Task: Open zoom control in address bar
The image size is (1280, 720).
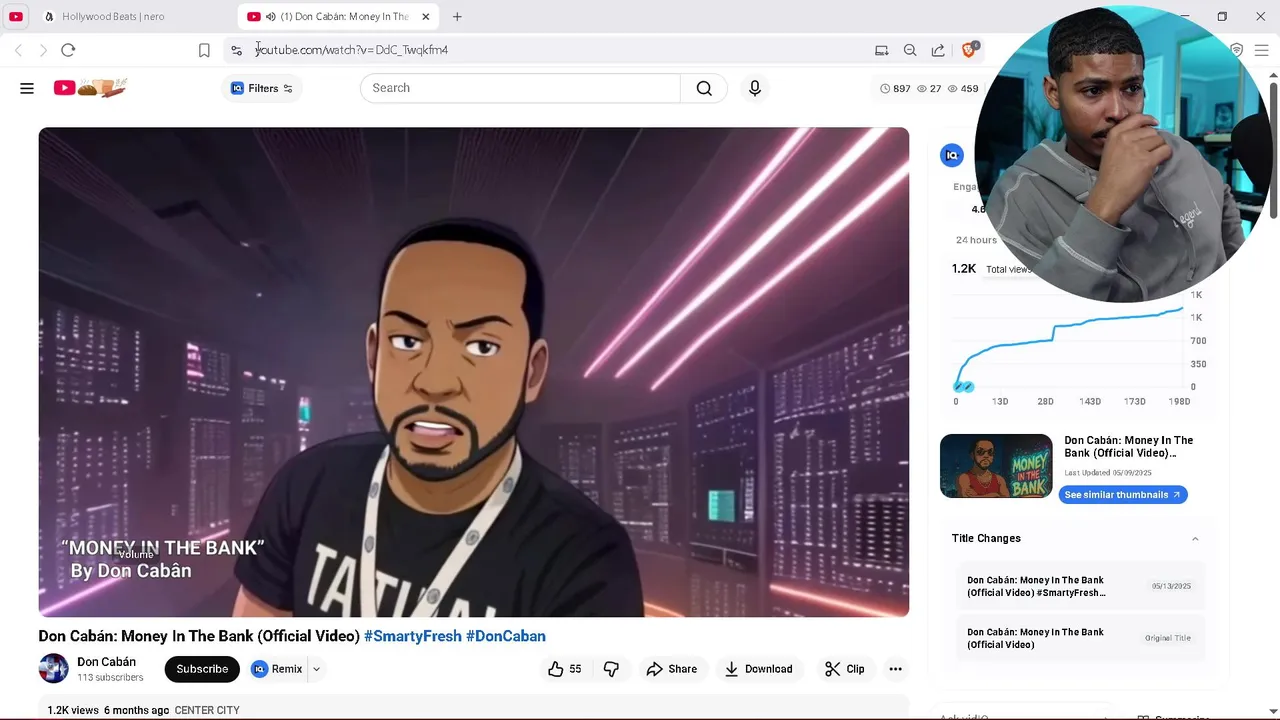Action: point(910,50)
